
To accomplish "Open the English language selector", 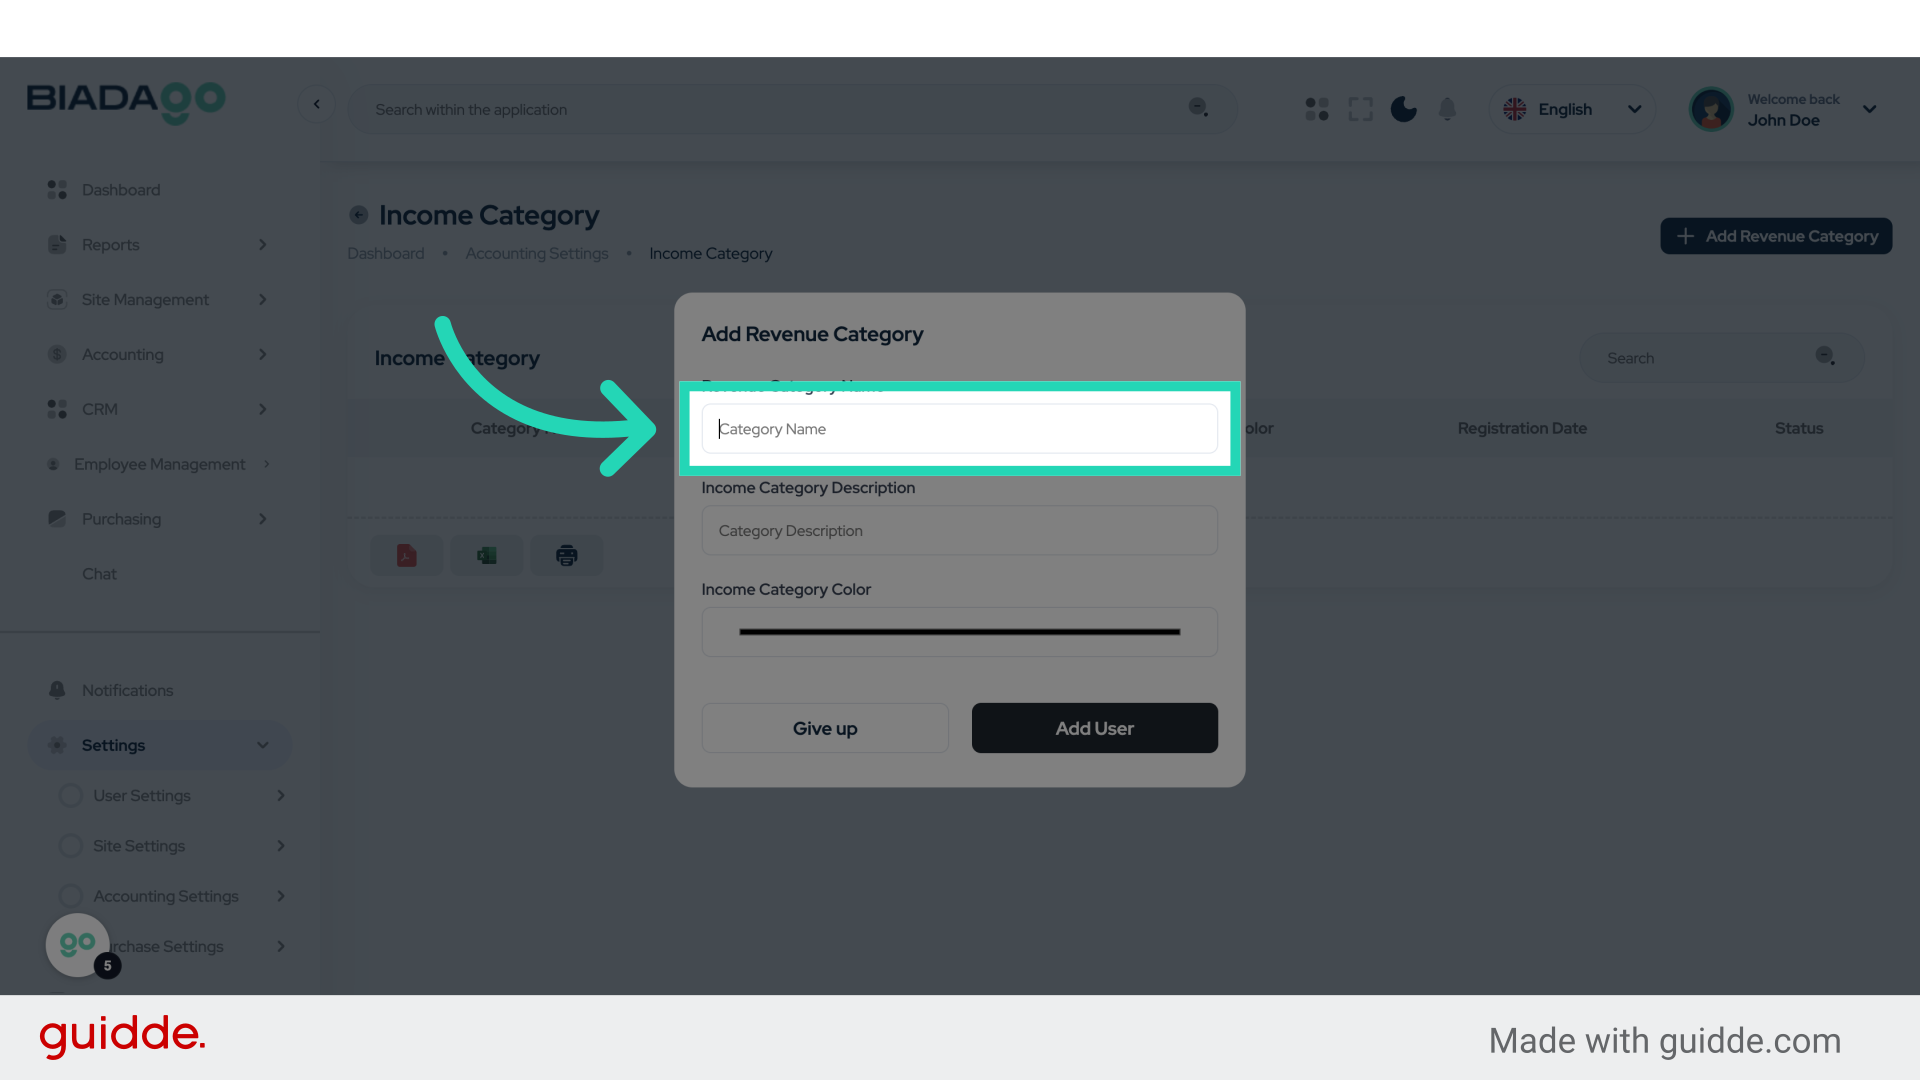I will point(1570,109).
